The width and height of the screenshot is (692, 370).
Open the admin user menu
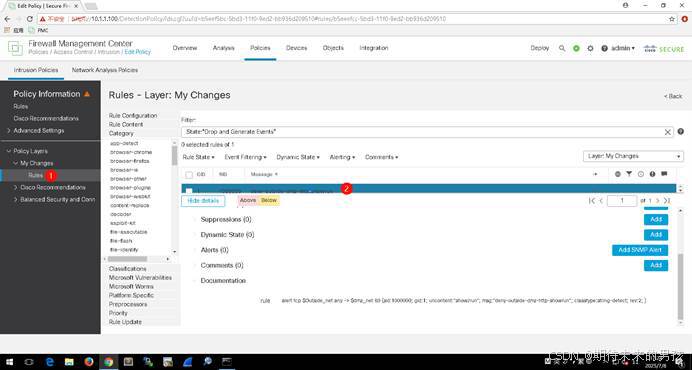(623, 48)
